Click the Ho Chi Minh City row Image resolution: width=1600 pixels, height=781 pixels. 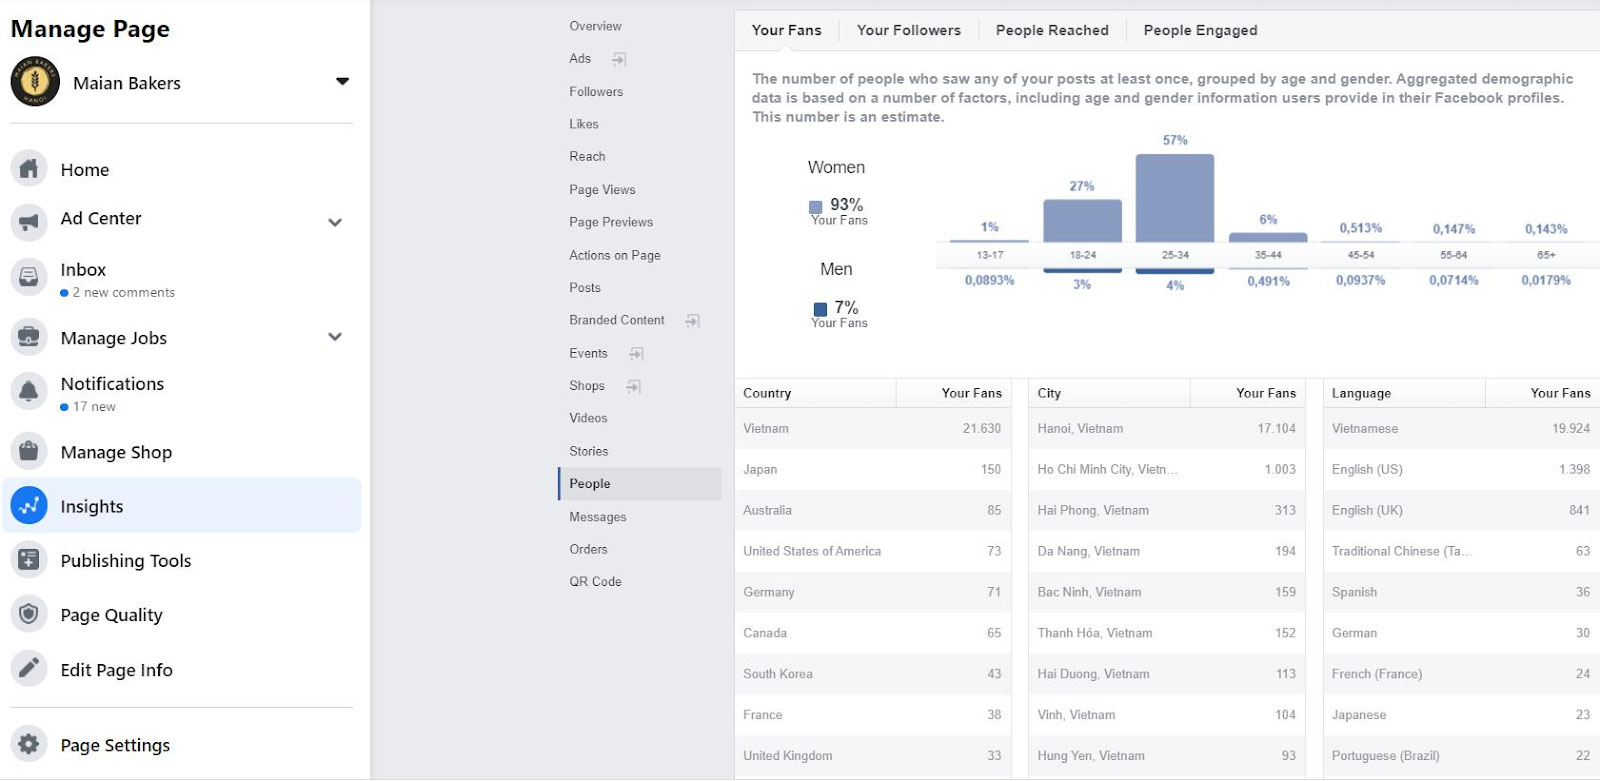[1167, 469]
